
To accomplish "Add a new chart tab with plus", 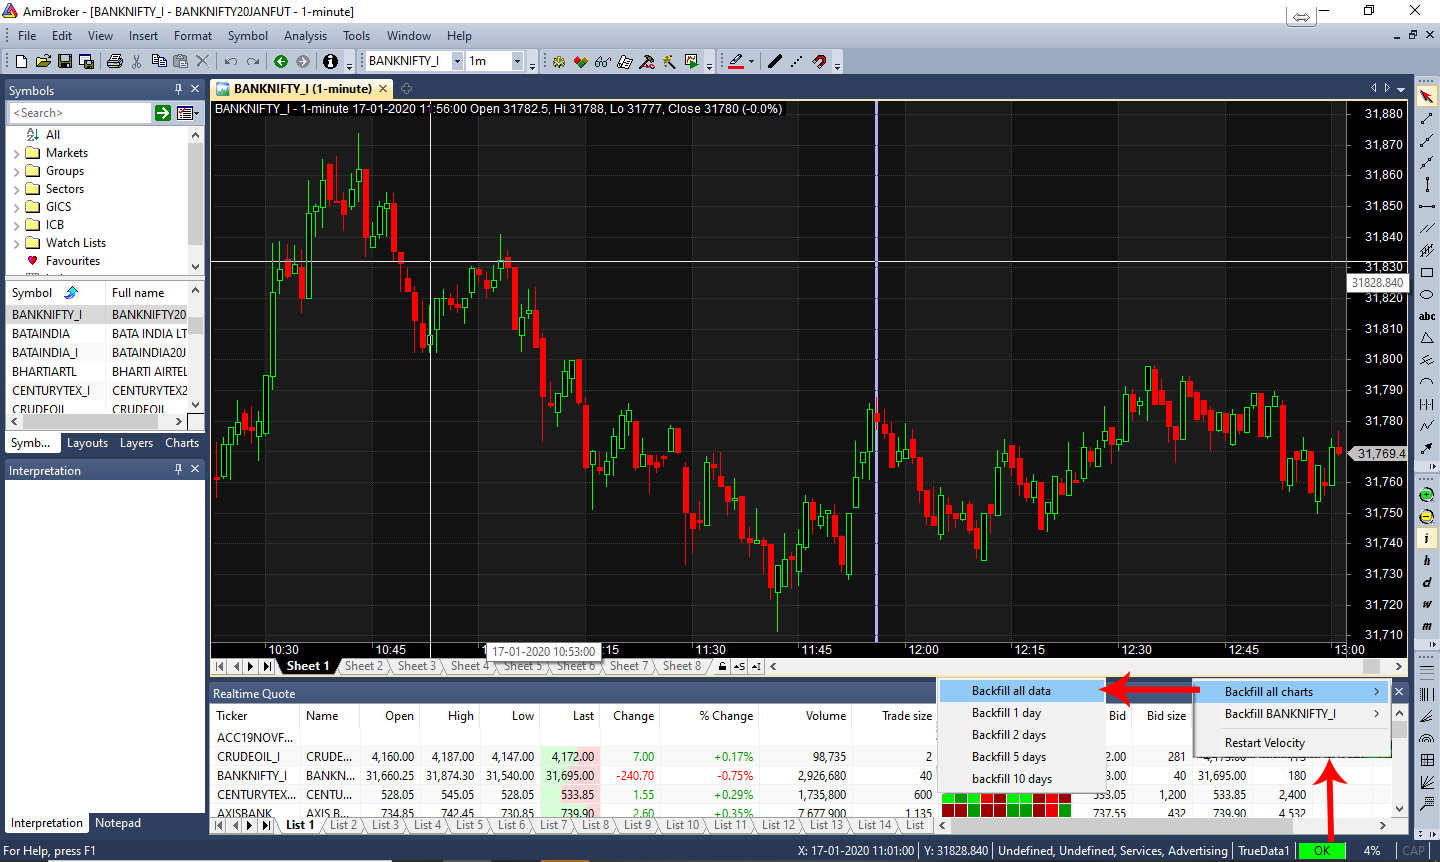I will pos(407,89).
